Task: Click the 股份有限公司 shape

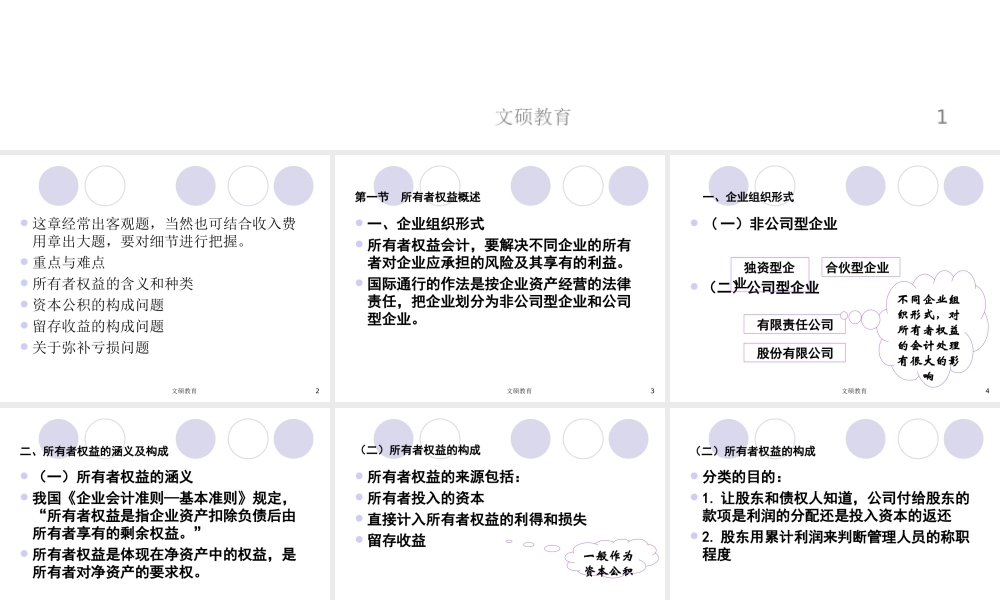Action: coord(794,352)
